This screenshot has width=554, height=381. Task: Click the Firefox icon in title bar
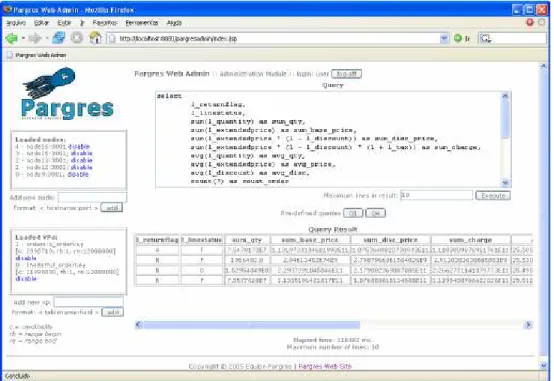click(x=7, y=10)
